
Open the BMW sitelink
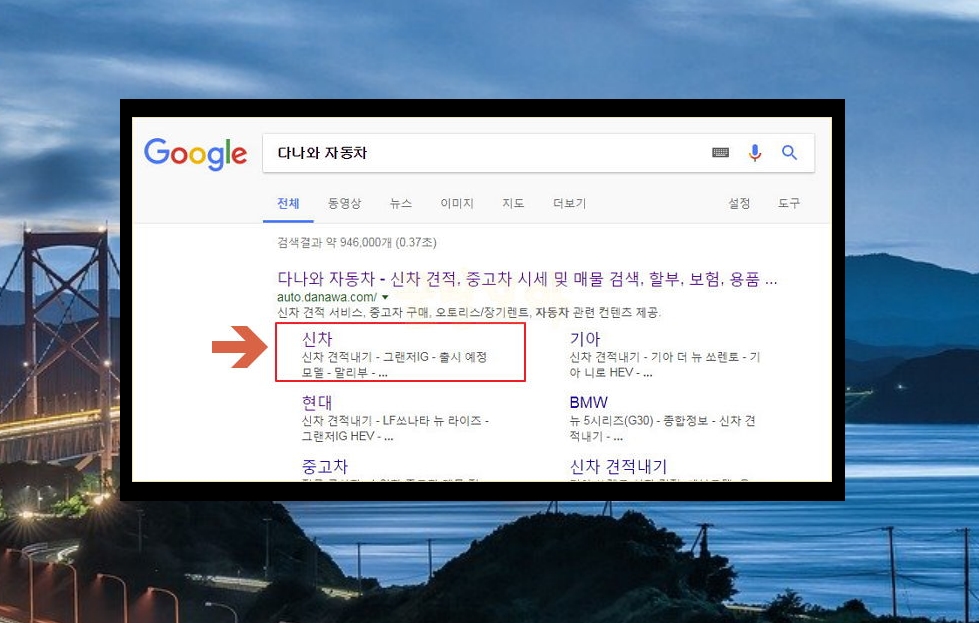click(589, 403)
